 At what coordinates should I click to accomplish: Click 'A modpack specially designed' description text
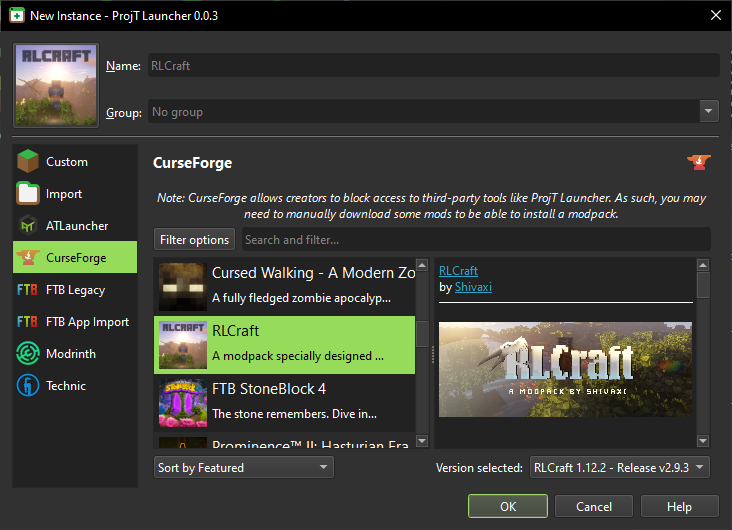tap(298, 356)
